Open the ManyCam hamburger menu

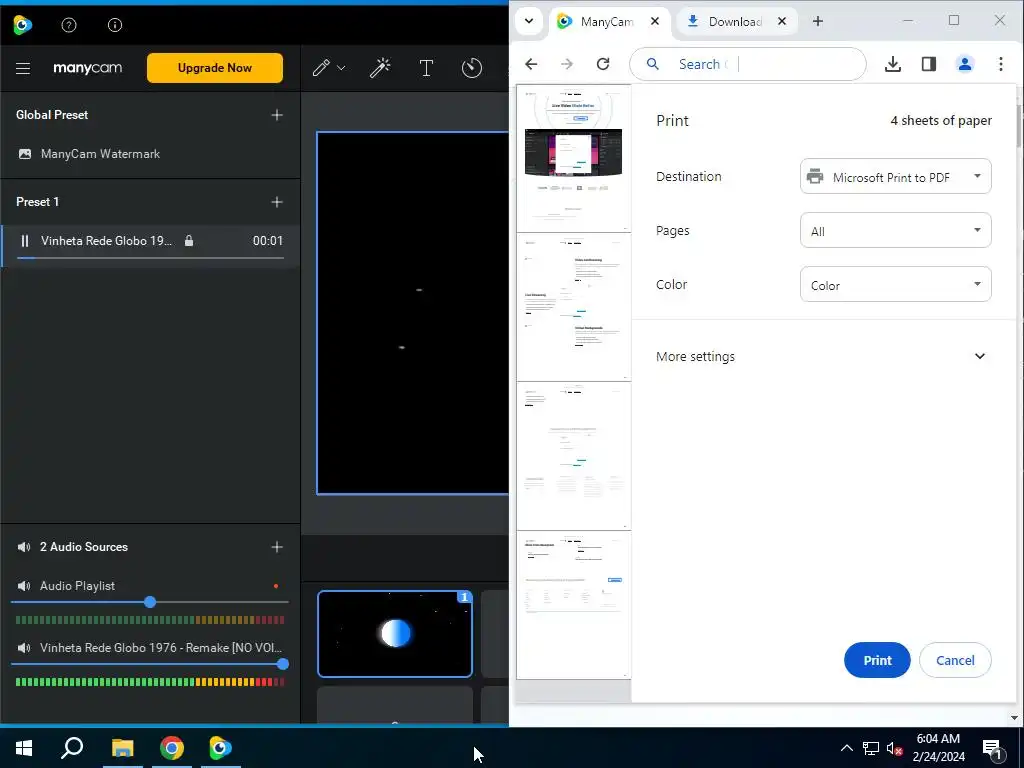tap(23, 68)
